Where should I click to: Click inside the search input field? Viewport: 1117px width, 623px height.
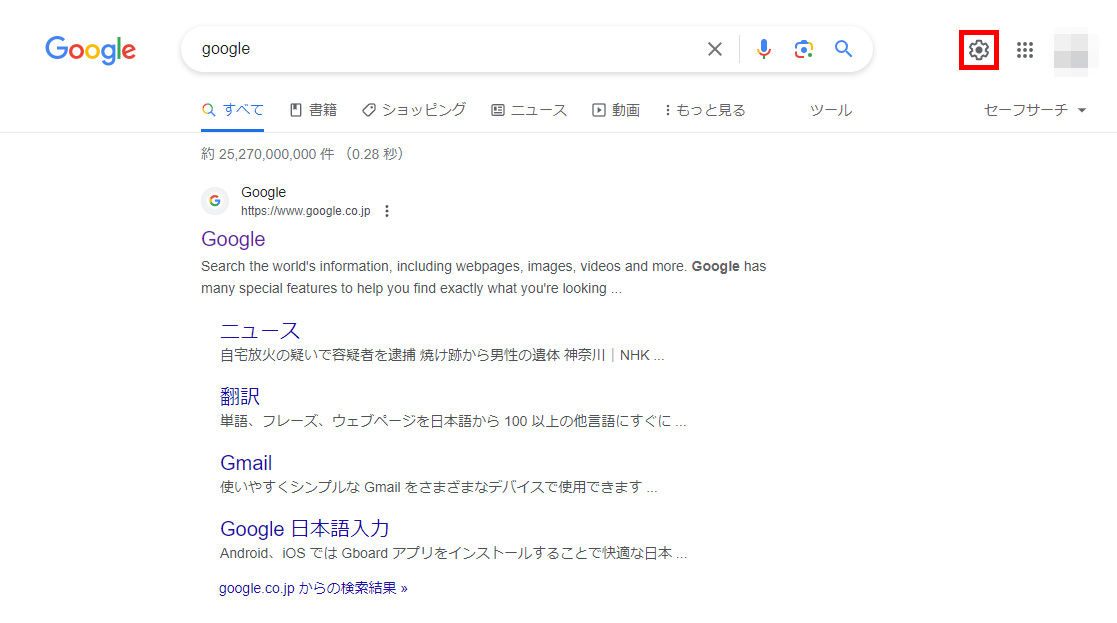[440, 49]
